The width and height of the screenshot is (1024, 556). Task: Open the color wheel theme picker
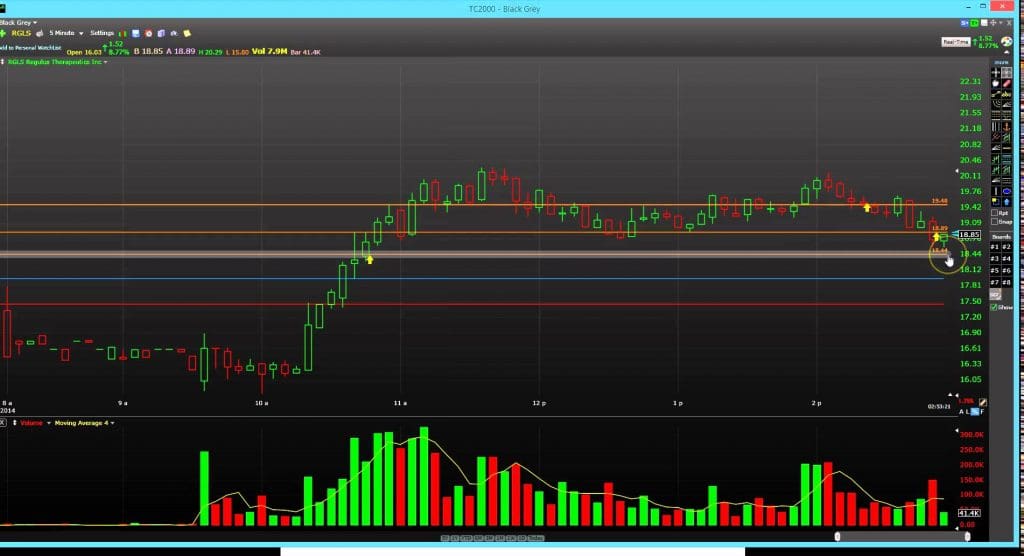pos(1006,41)
